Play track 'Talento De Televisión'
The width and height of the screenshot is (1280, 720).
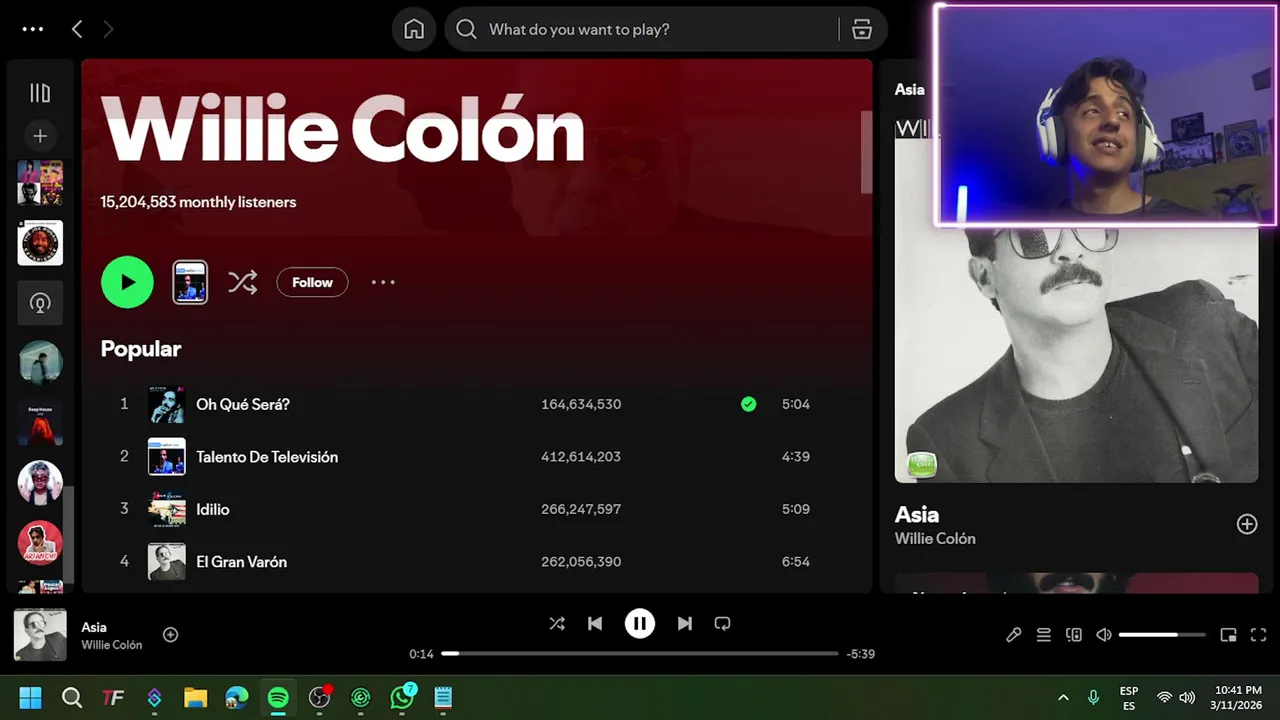tap(267, 457)
